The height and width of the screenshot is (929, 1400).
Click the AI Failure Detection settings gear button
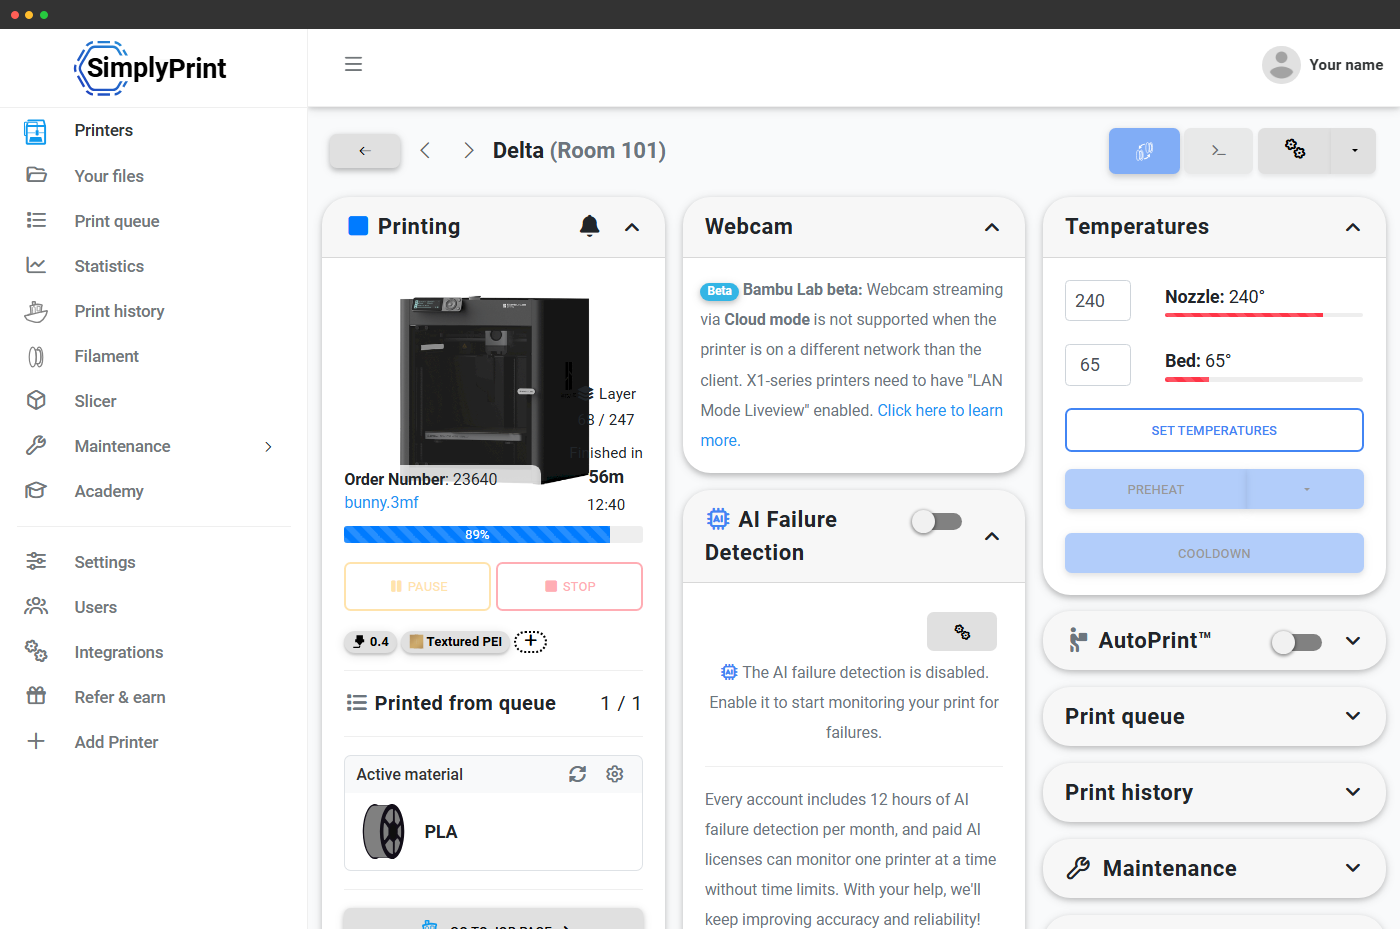(962, 632)
